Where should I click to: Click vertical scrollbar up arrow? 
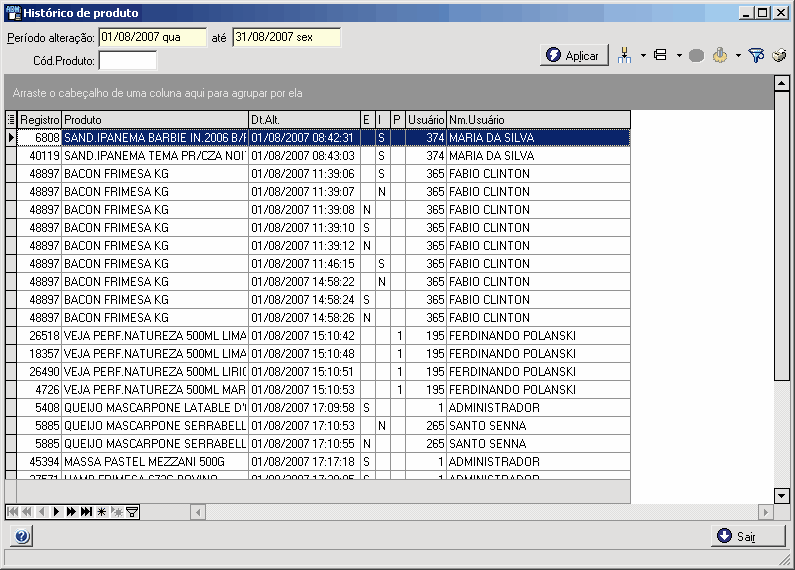tap(781, 83)
